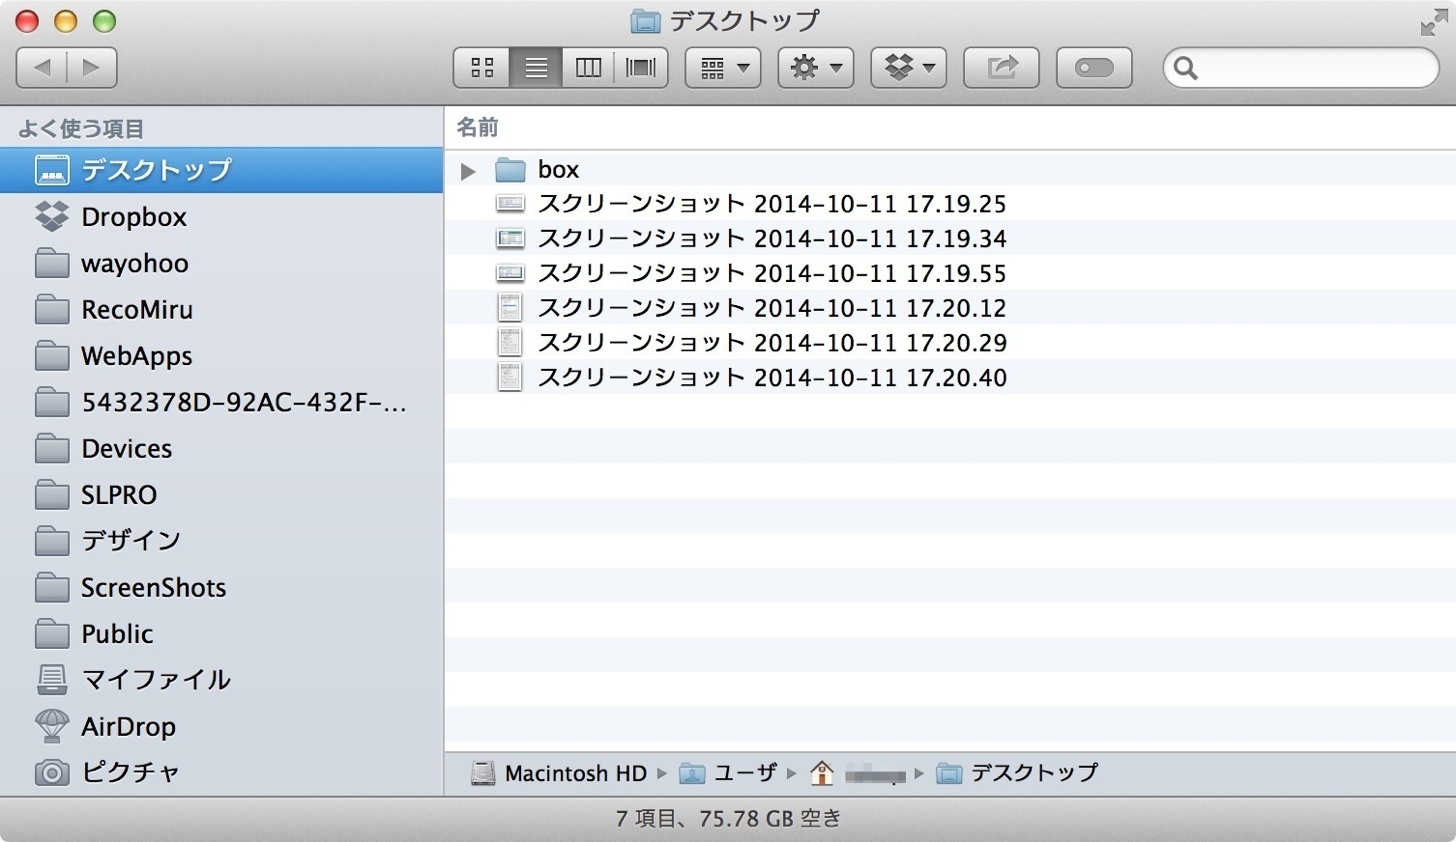Open the item arrangement dropdown

pyautogui.click(x=723, y=68)
